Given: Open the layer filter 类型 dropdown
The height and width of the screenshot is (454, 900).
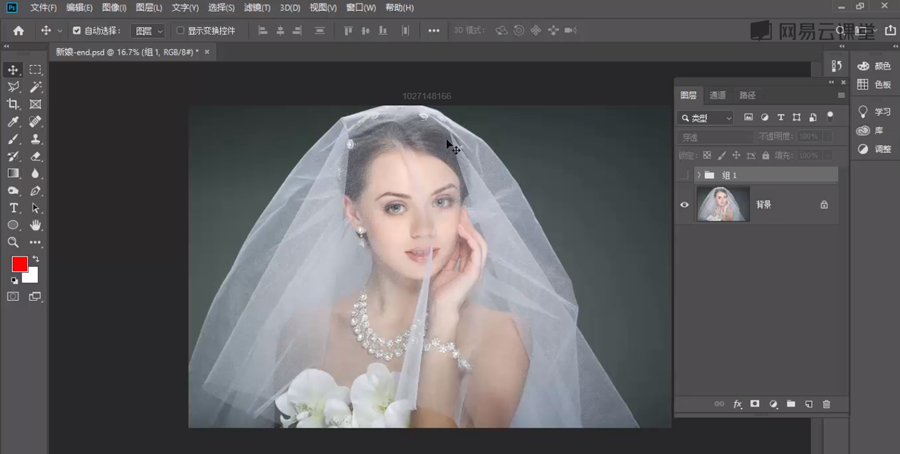Looking at the screenshot, I should coord(706,117).
